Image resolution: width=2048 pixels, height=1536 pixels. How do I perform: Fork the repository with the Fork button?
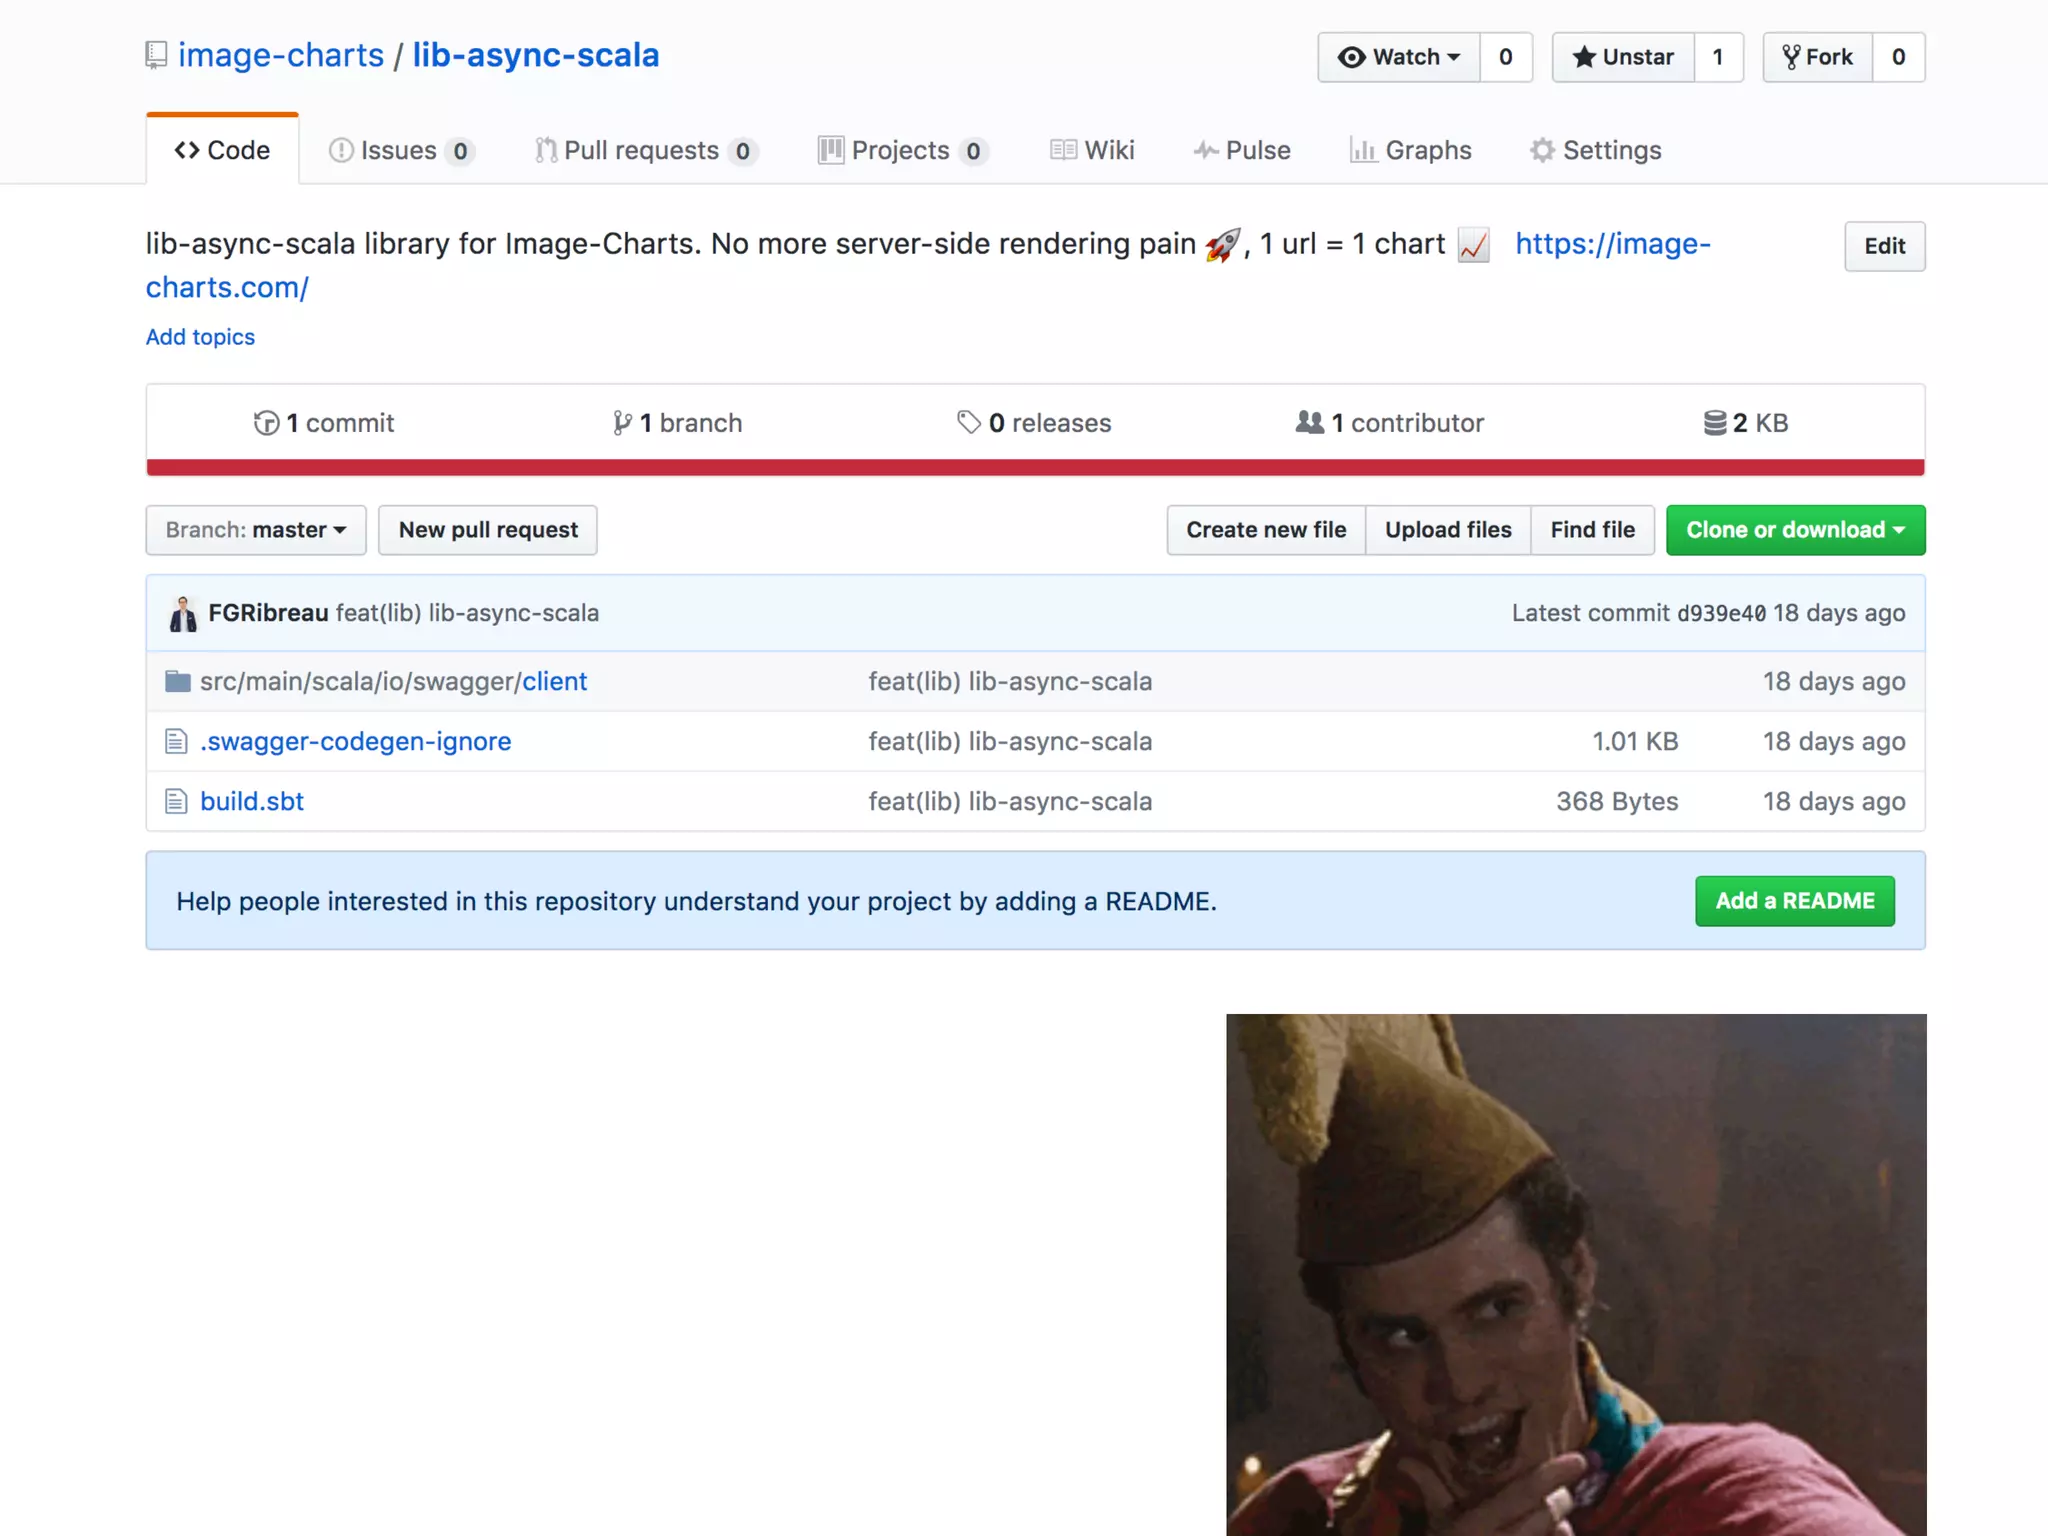1817,57
